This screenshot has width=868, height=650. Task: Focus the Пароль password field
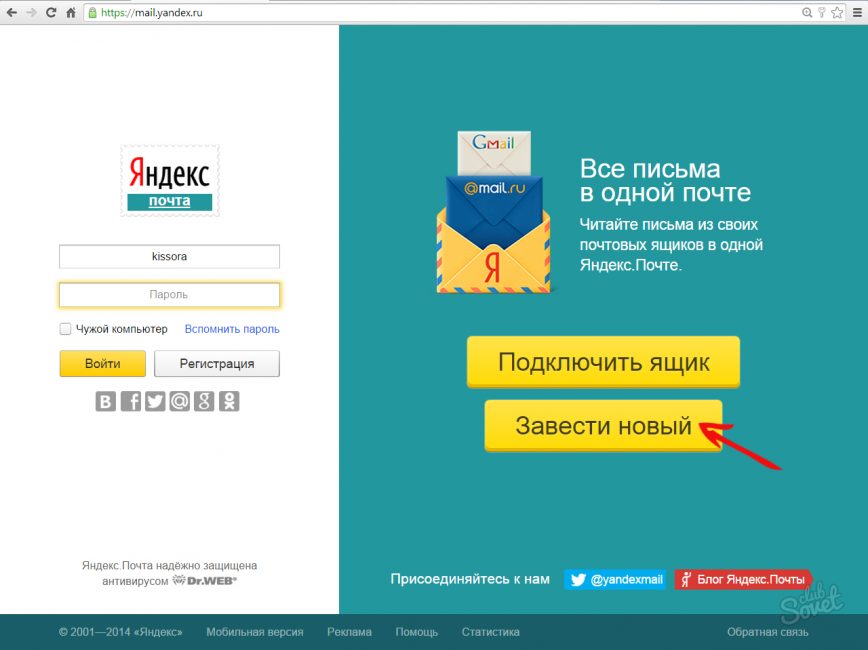point(169,295)
